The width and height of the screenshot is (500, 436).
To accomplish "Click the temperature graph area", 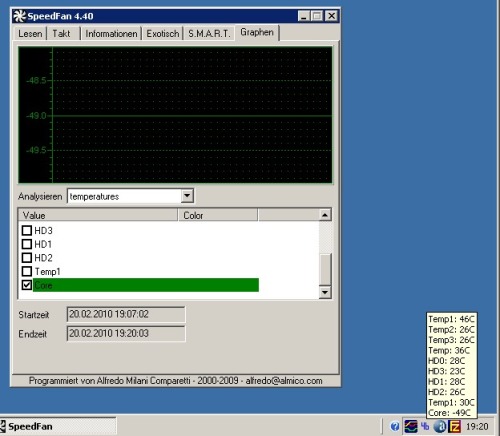I will (x=175, y=115).
